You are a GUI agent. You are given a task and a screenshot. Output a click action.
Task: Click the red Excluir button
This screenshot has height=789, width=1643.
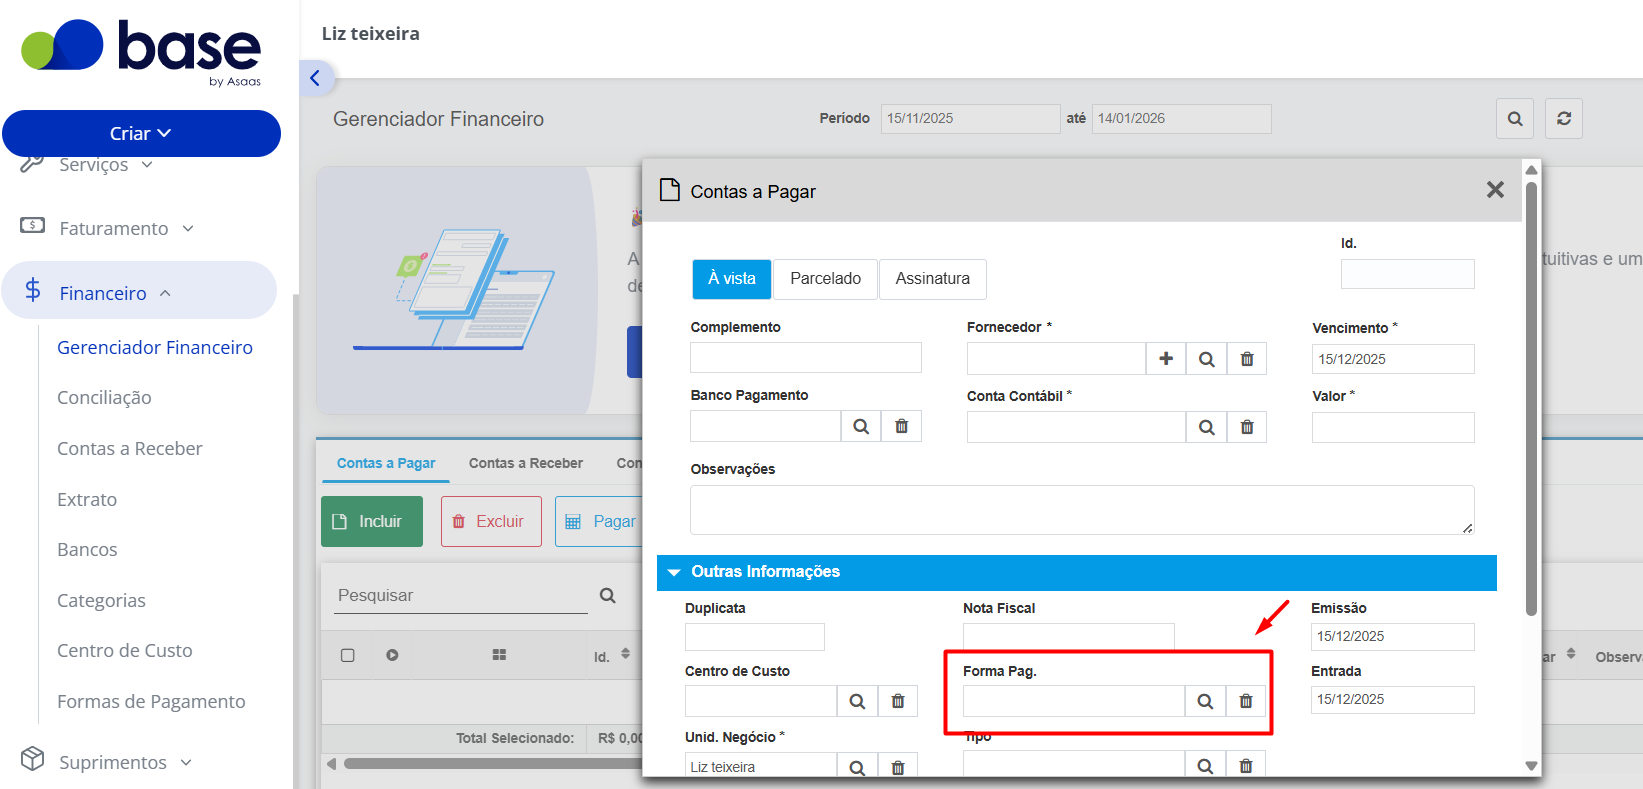tap(491, 521)
